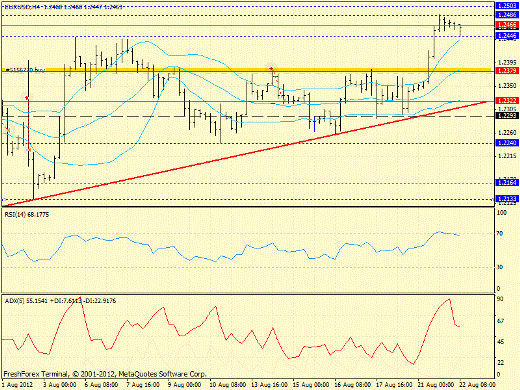Select the 1.2503 price level label
The width and height of the screenshot is (520, 390).
coord(507,6)
